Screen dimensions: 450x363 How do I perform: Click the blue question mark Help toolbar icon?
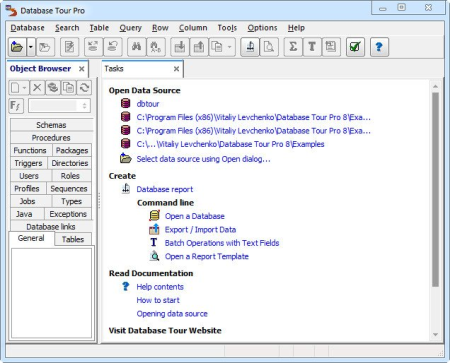[x=379, y=47]
